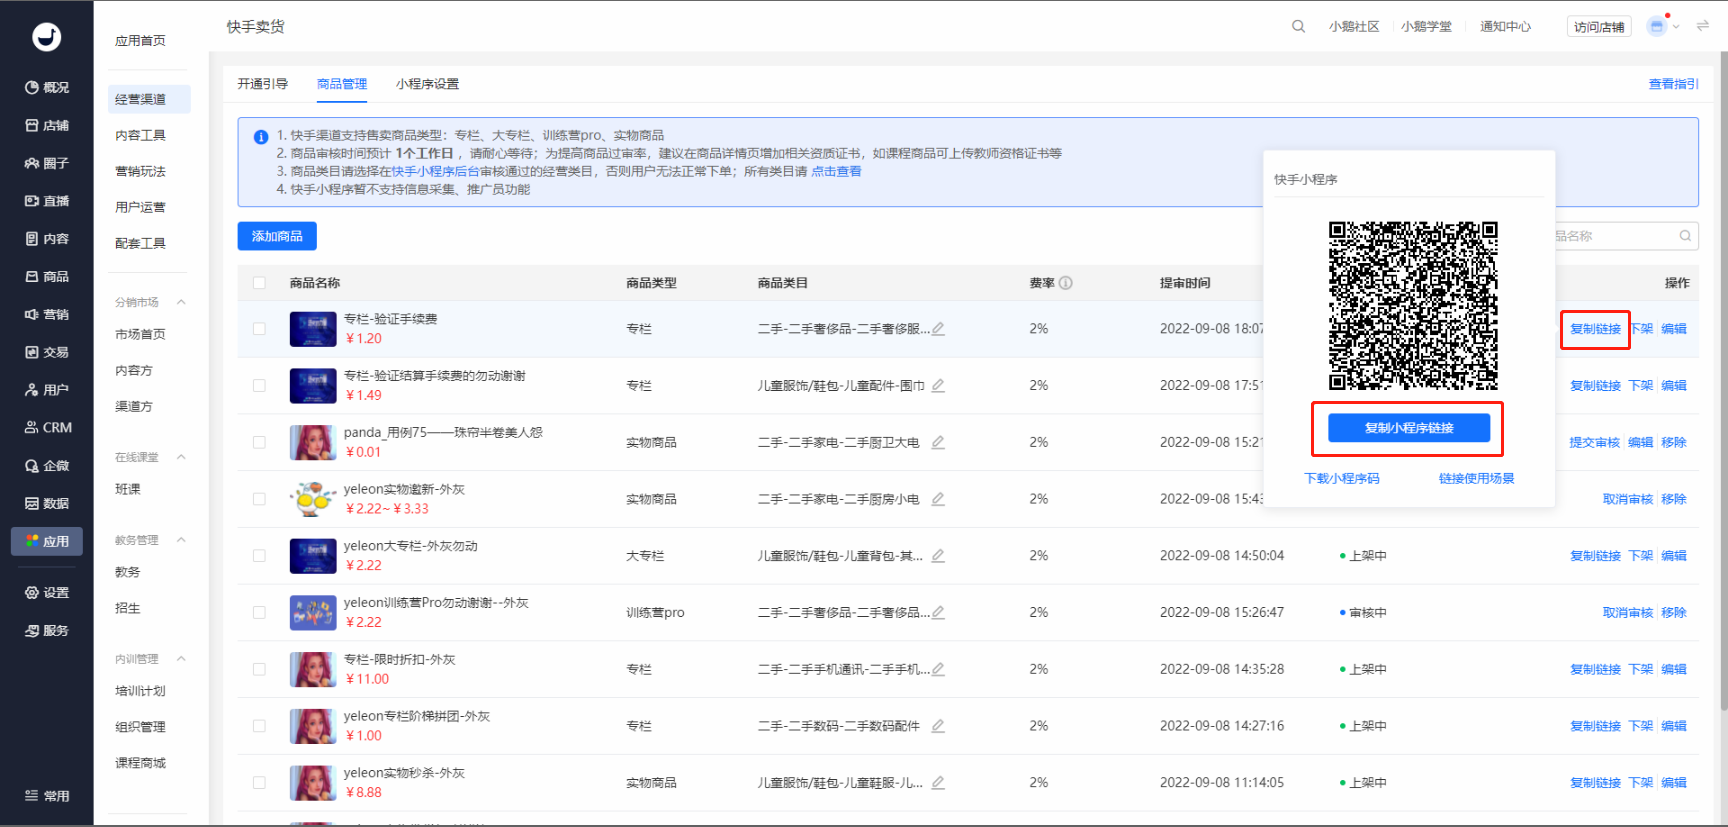
Task: Select checkbox for yeleon训练营Pro勿动谢谢--外灰
Action: point(260,613)
